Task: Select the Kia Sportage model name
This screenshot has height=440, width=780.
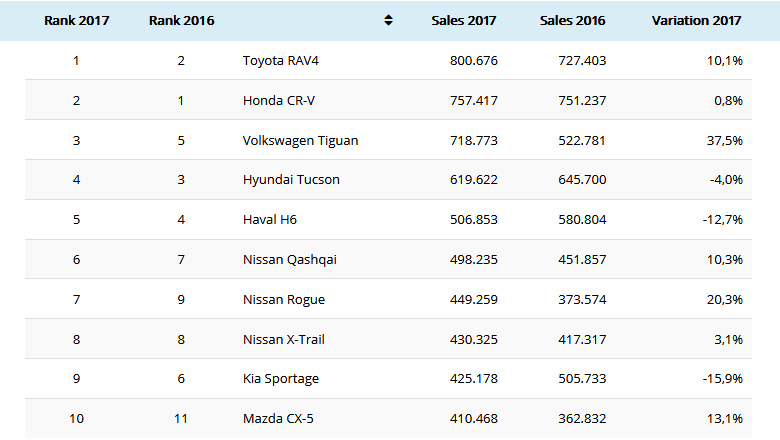Action: (281, 379)
